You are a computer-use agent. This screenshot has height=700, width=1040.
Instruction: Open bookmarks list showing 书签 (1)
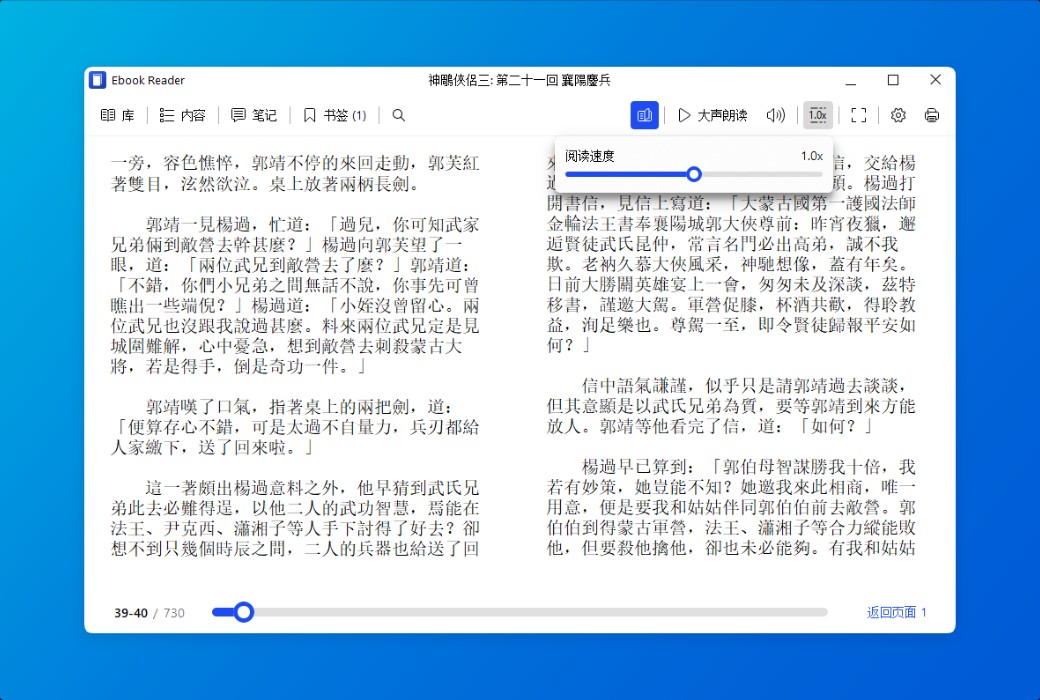(332, 114)
